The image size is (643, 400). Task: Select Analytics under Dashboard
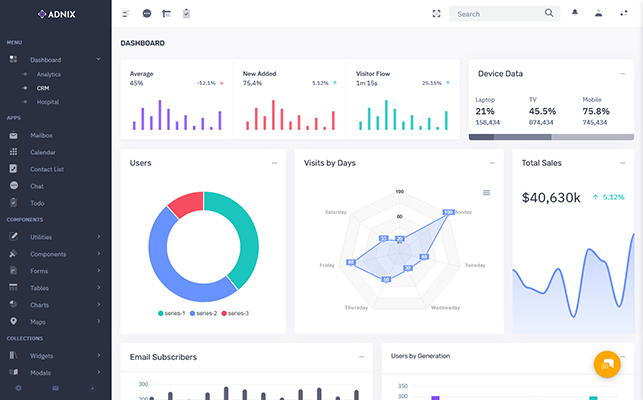pos(48,74)
